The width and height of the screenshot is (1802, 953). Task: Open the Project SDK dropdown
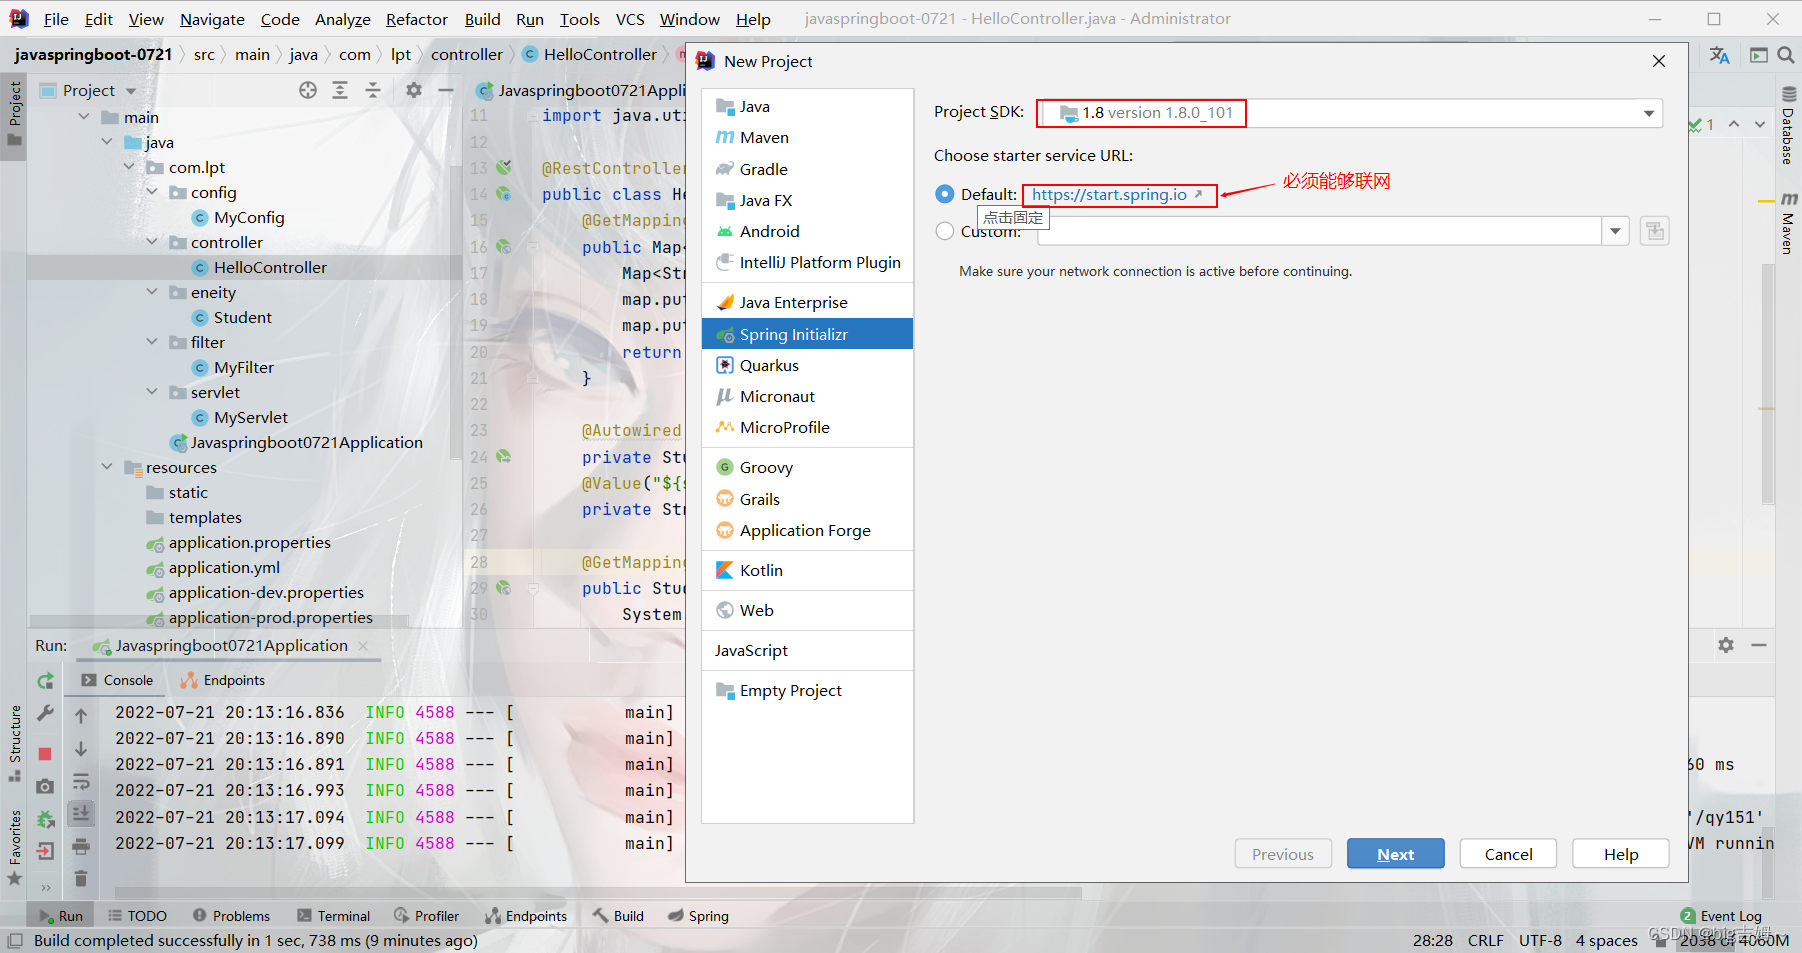pyautogui.click(x=1648, y=113)
